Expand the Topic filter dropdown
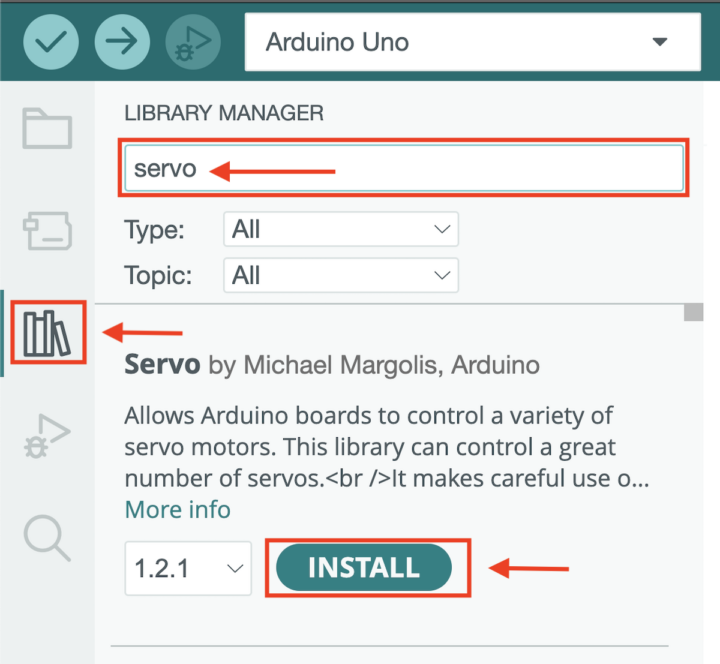 pyautogui.click(x=341, y=276)
